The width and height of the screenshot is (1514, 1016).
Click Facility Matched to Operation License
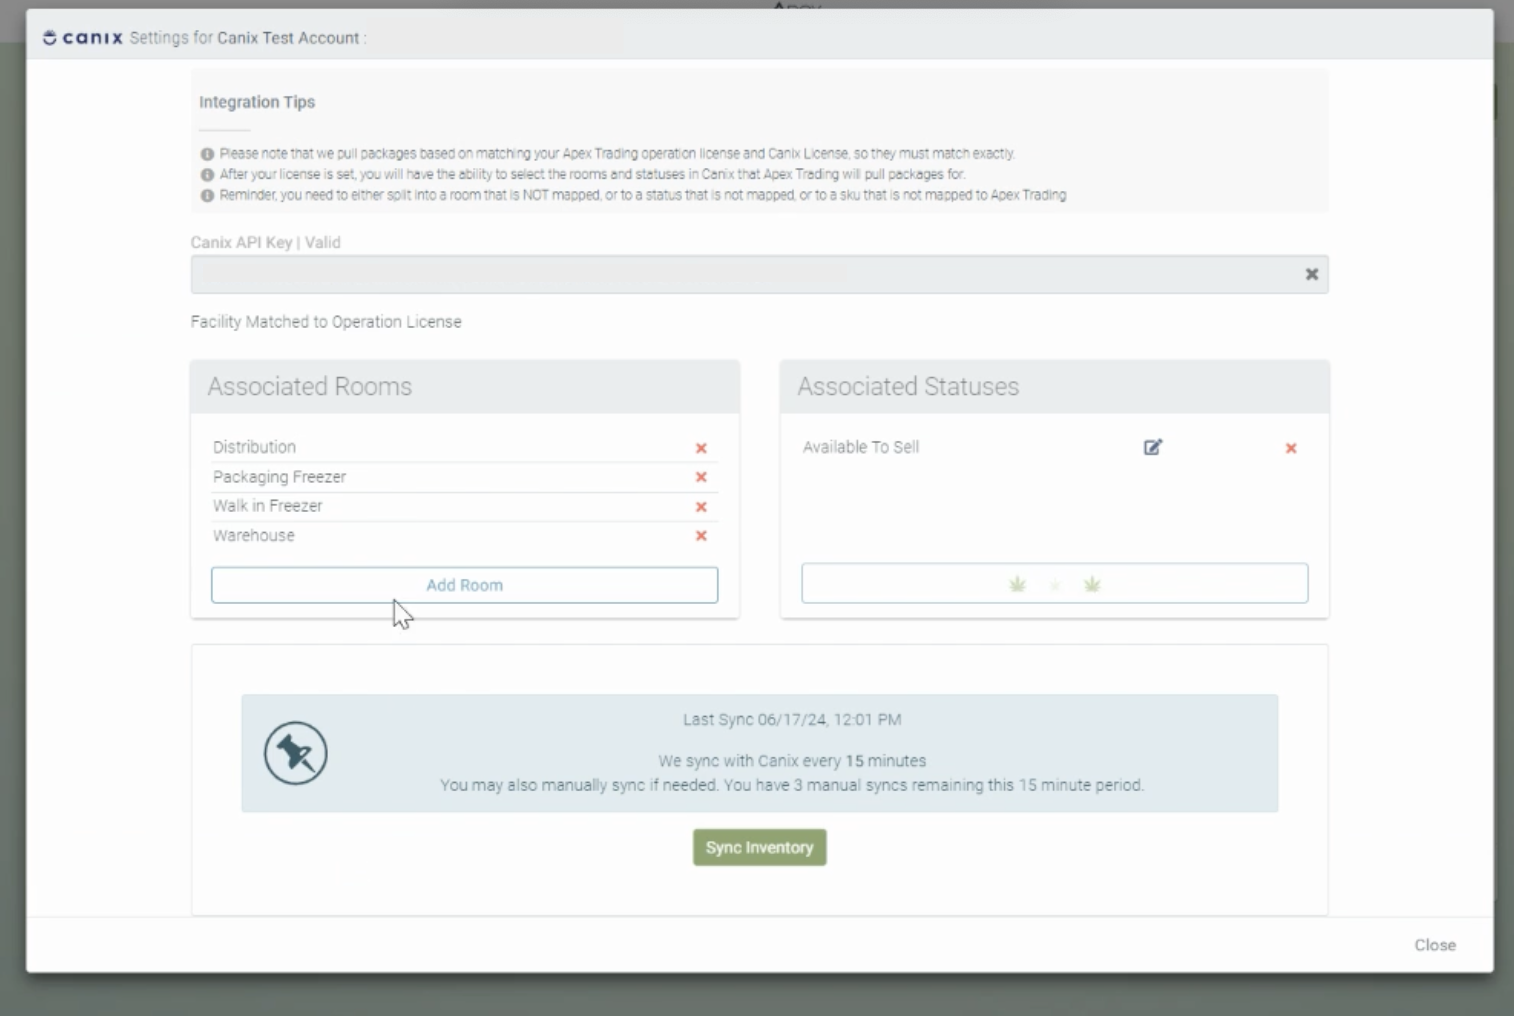(326, 322)
